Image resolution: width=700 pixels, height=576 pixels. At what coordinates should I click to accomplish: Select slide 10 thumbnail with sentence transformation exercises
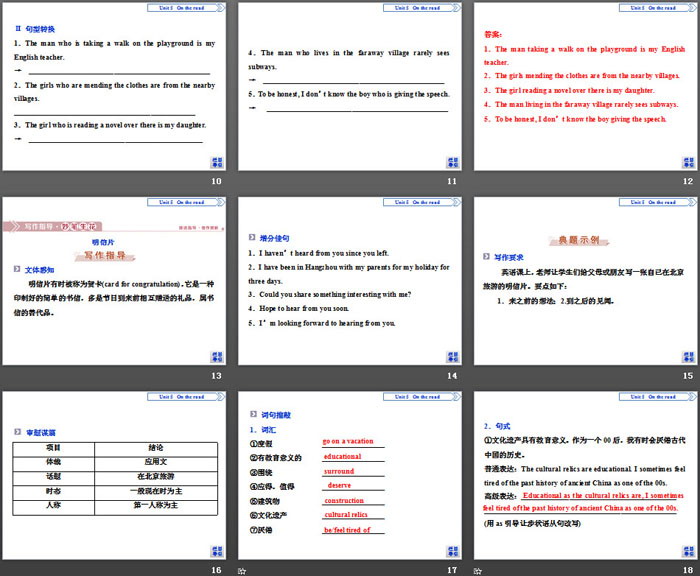[x=114, y=87]
